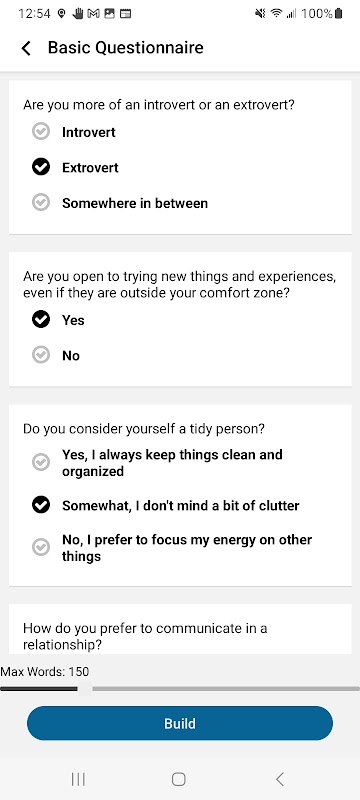Tap the Android home navigation icon
This screenshot has width=360, height=800.
click(x=178, y=779)
